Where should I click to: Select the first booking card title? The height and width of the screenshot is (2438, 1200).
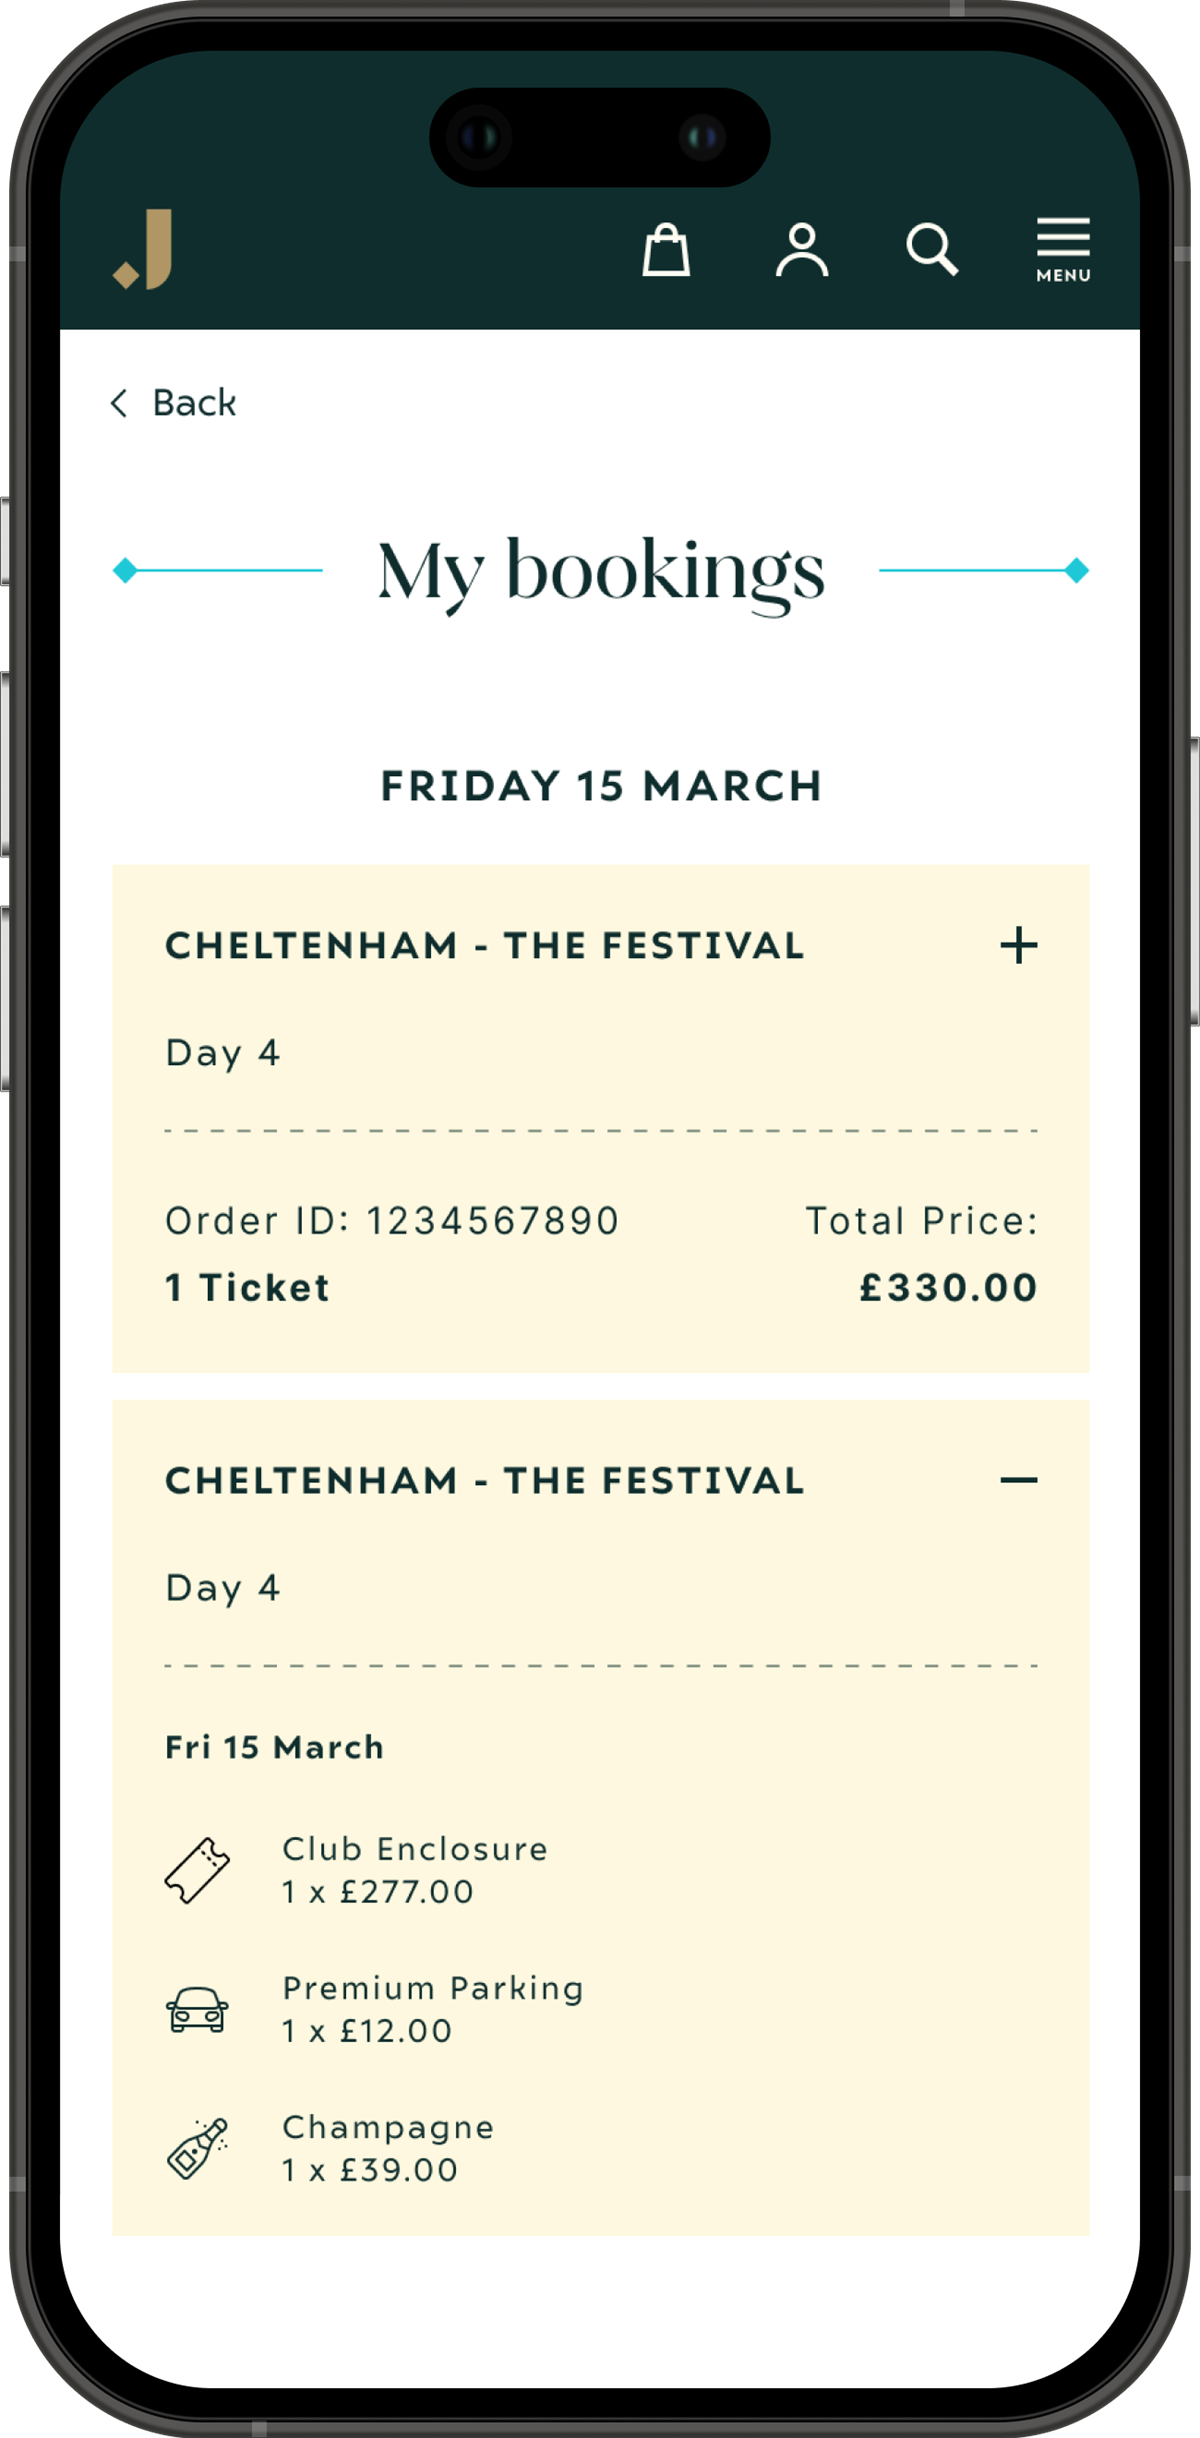click(x=484, y=946)
